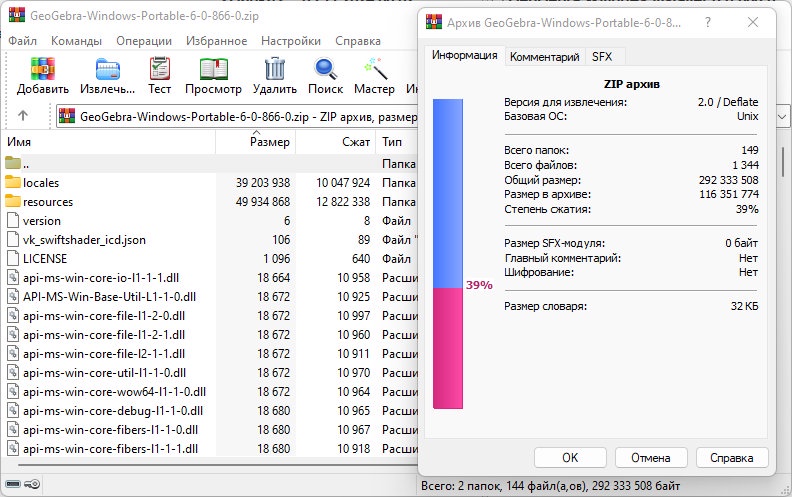Click the locales size value 39 203 938
The width and height of the screenshot is (792, 497).
263,183
